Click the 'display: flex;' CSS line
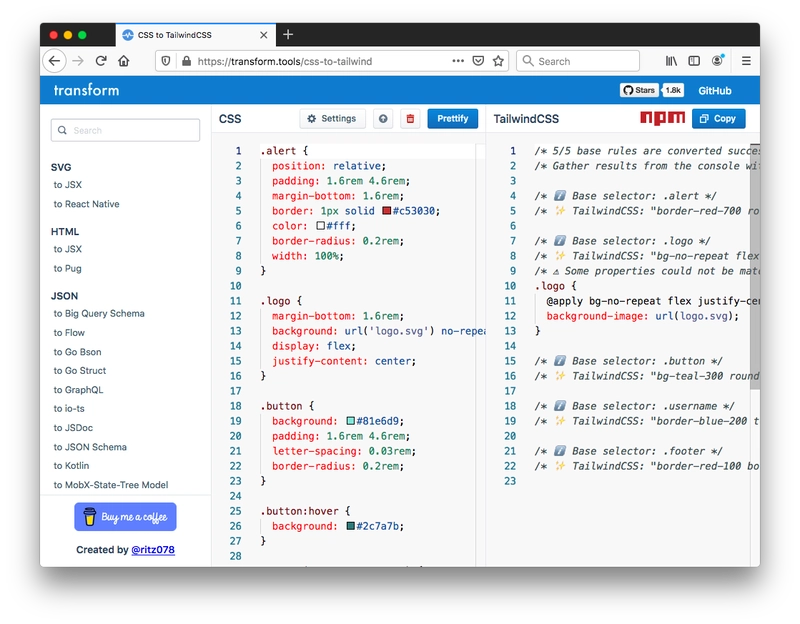 [x=314, y=346]
